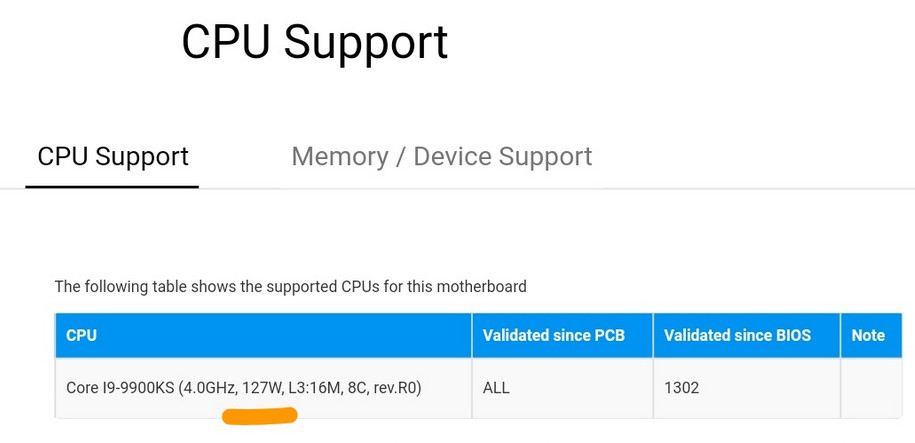Click the rev.R0 revision text
Image resolution: width=915 pixels, height=443 pixels.
tap(397, 387)
